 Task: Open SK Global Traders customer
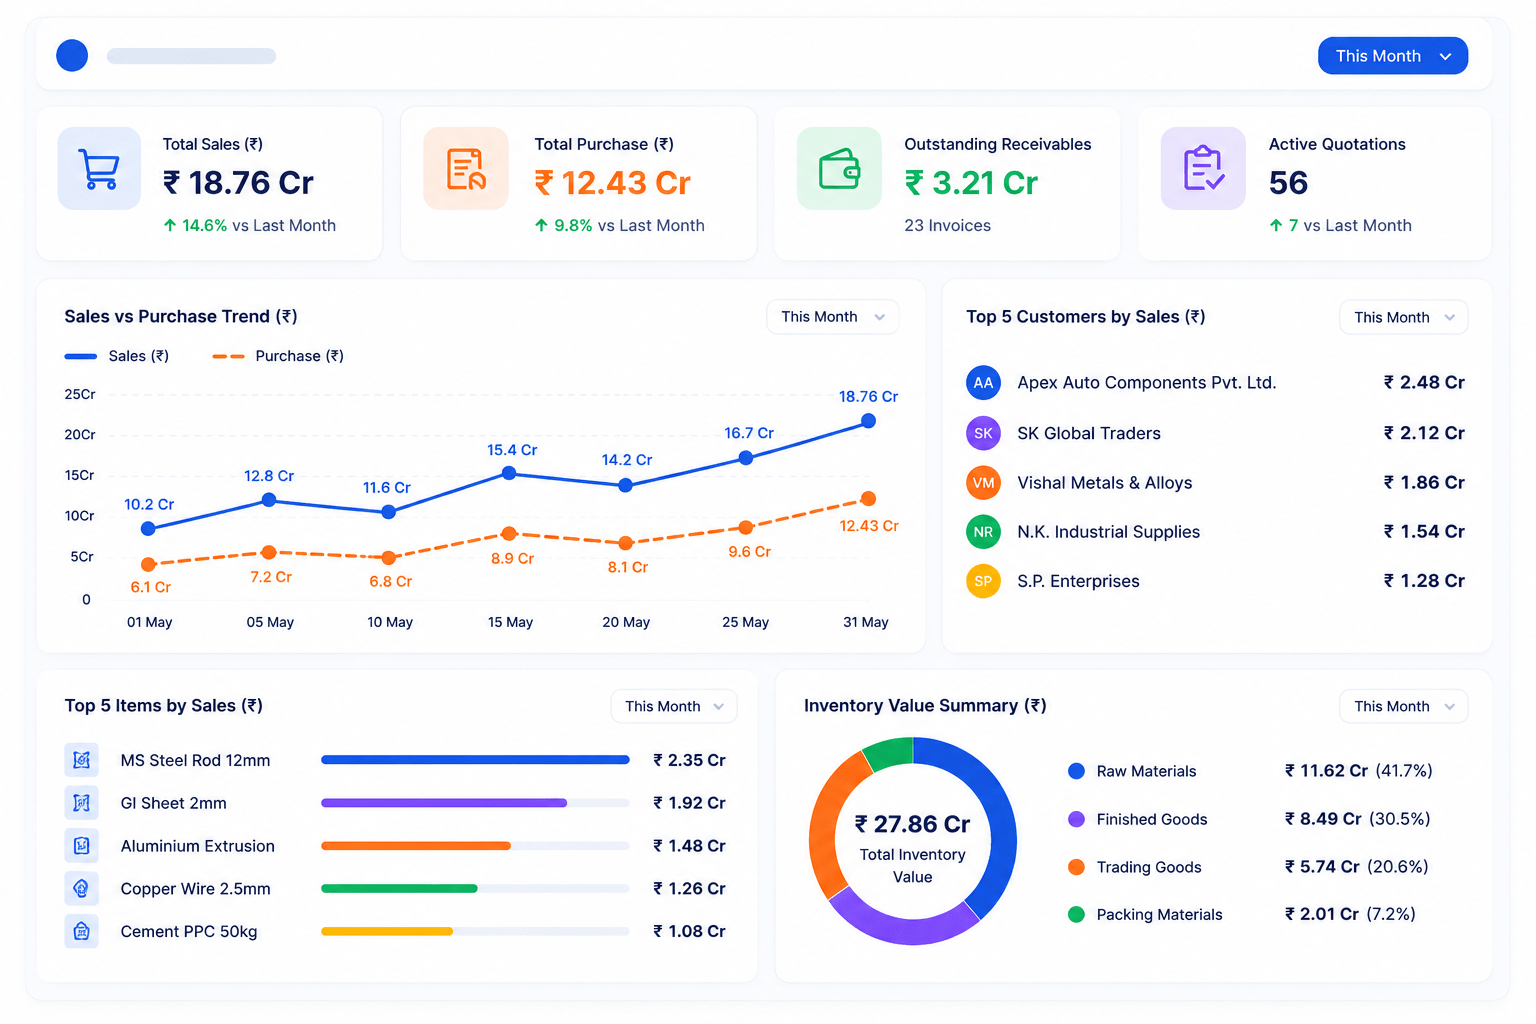(1089, 433)
